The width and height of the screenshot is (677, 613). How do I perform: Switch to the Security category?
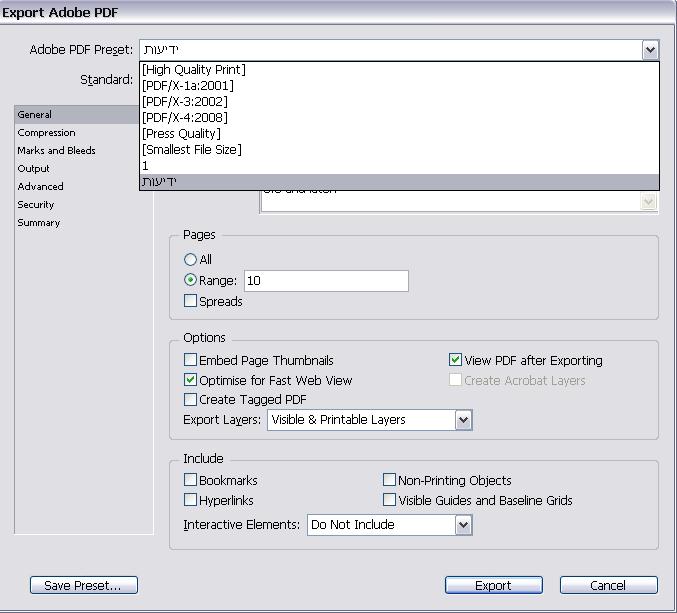(x=35, y=205)
